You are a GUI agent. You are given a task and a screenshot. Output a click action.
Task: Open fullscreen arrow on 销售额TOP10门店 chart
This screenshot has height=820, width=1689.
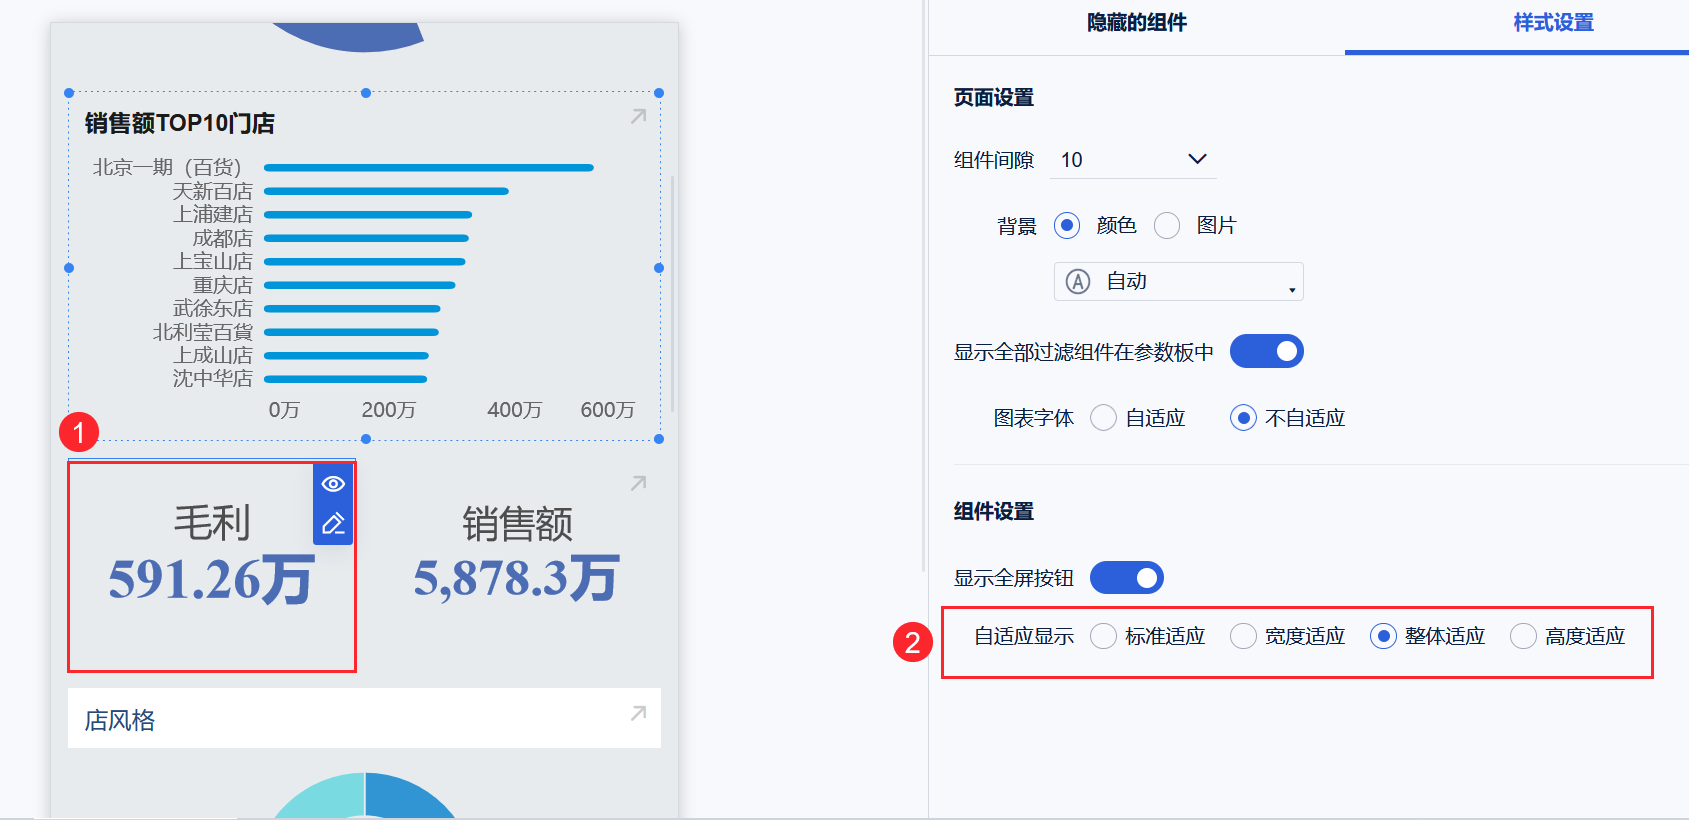638,117
